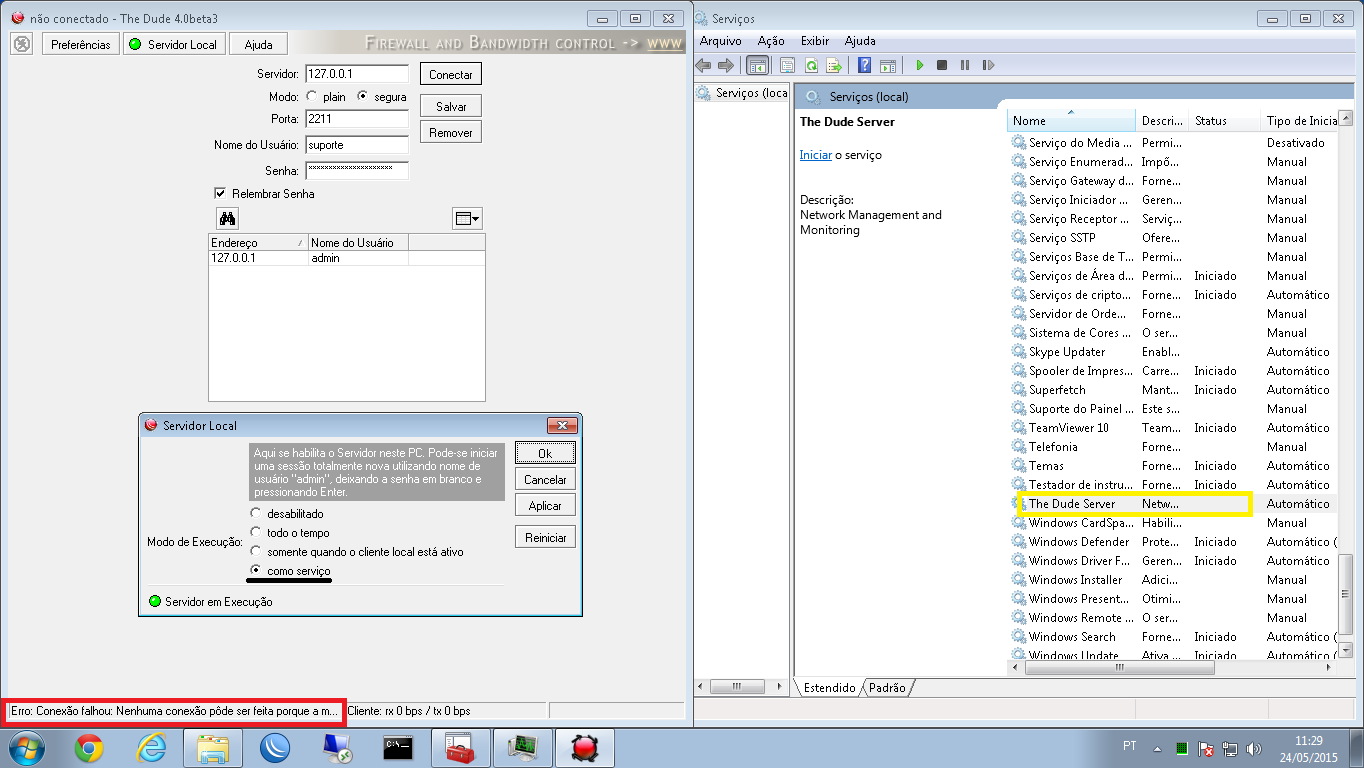Click the Export list icon in Serviços toolbar
The height and width of the screenshot is (768, 1364).
point(834,65)
